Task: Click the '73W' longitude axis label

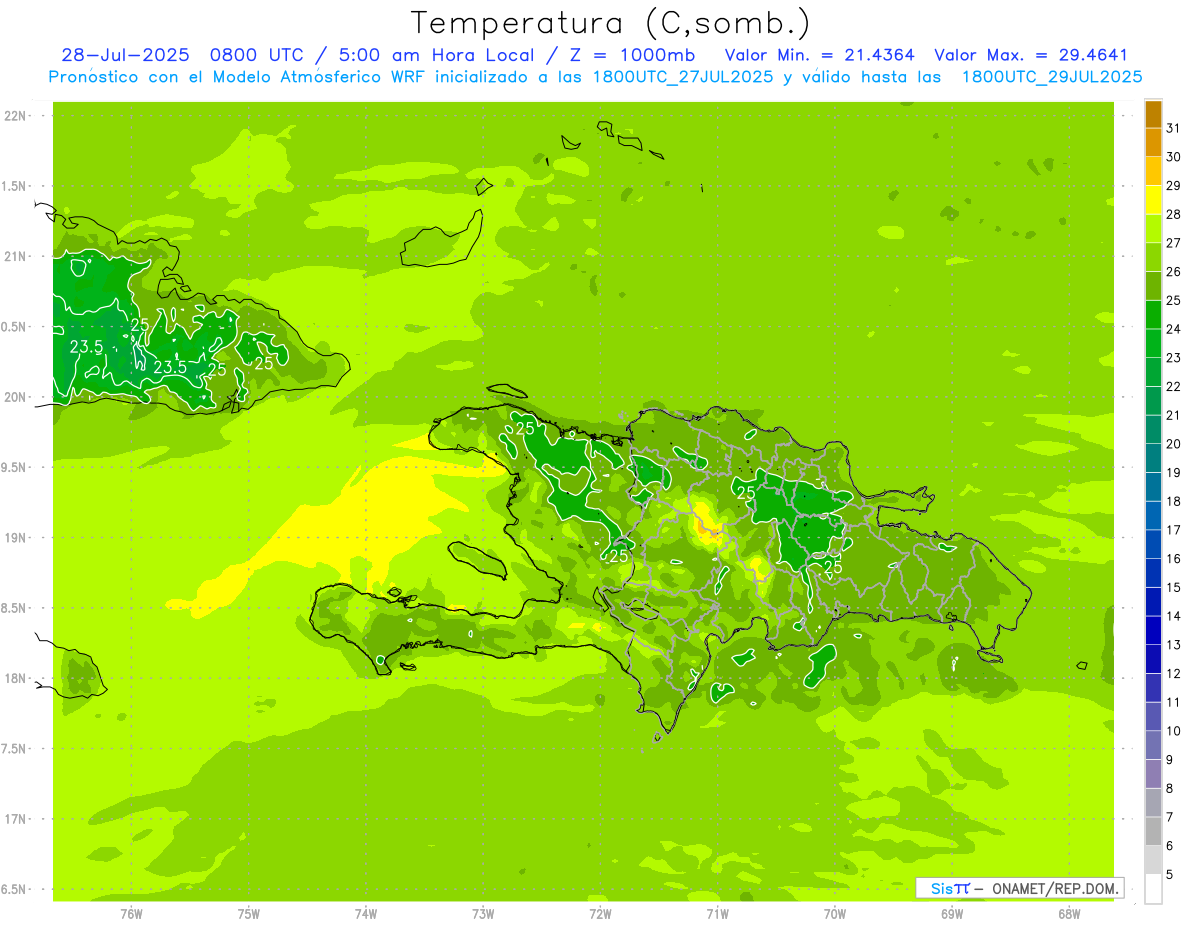Action: 483,914
